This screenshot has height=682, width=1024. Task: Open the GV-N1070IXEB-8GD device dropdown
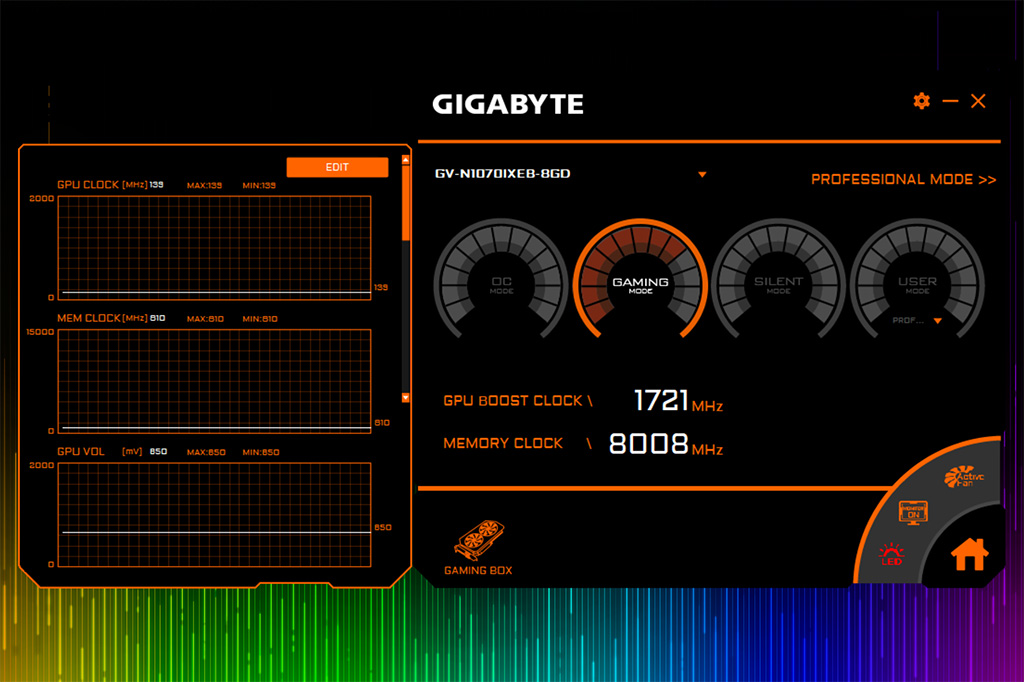(702, 174)
